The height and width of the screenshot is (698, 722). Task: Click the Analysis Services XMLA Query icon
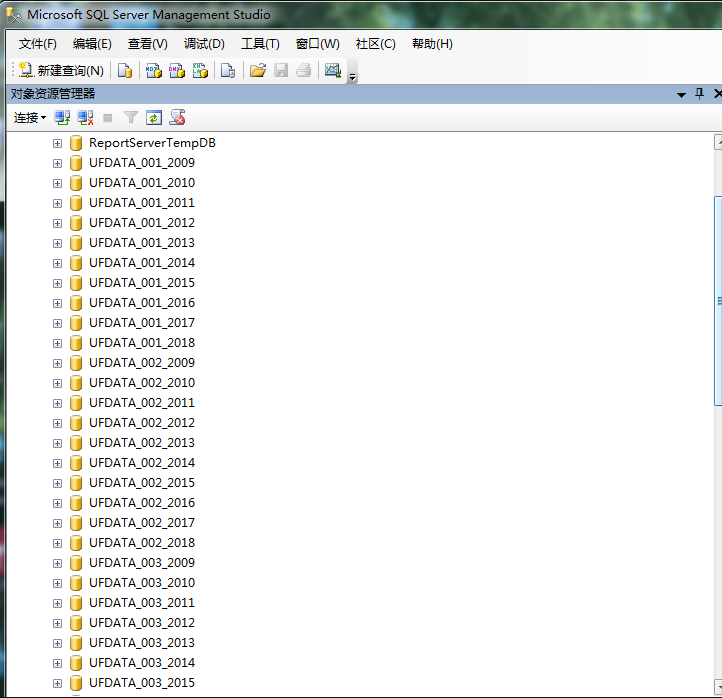coord(200,70)
